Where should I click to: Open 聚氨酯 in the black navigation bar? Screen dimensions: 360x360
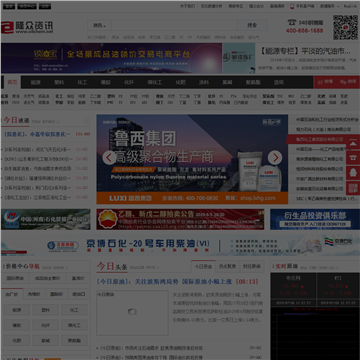(x=253, y=82)
